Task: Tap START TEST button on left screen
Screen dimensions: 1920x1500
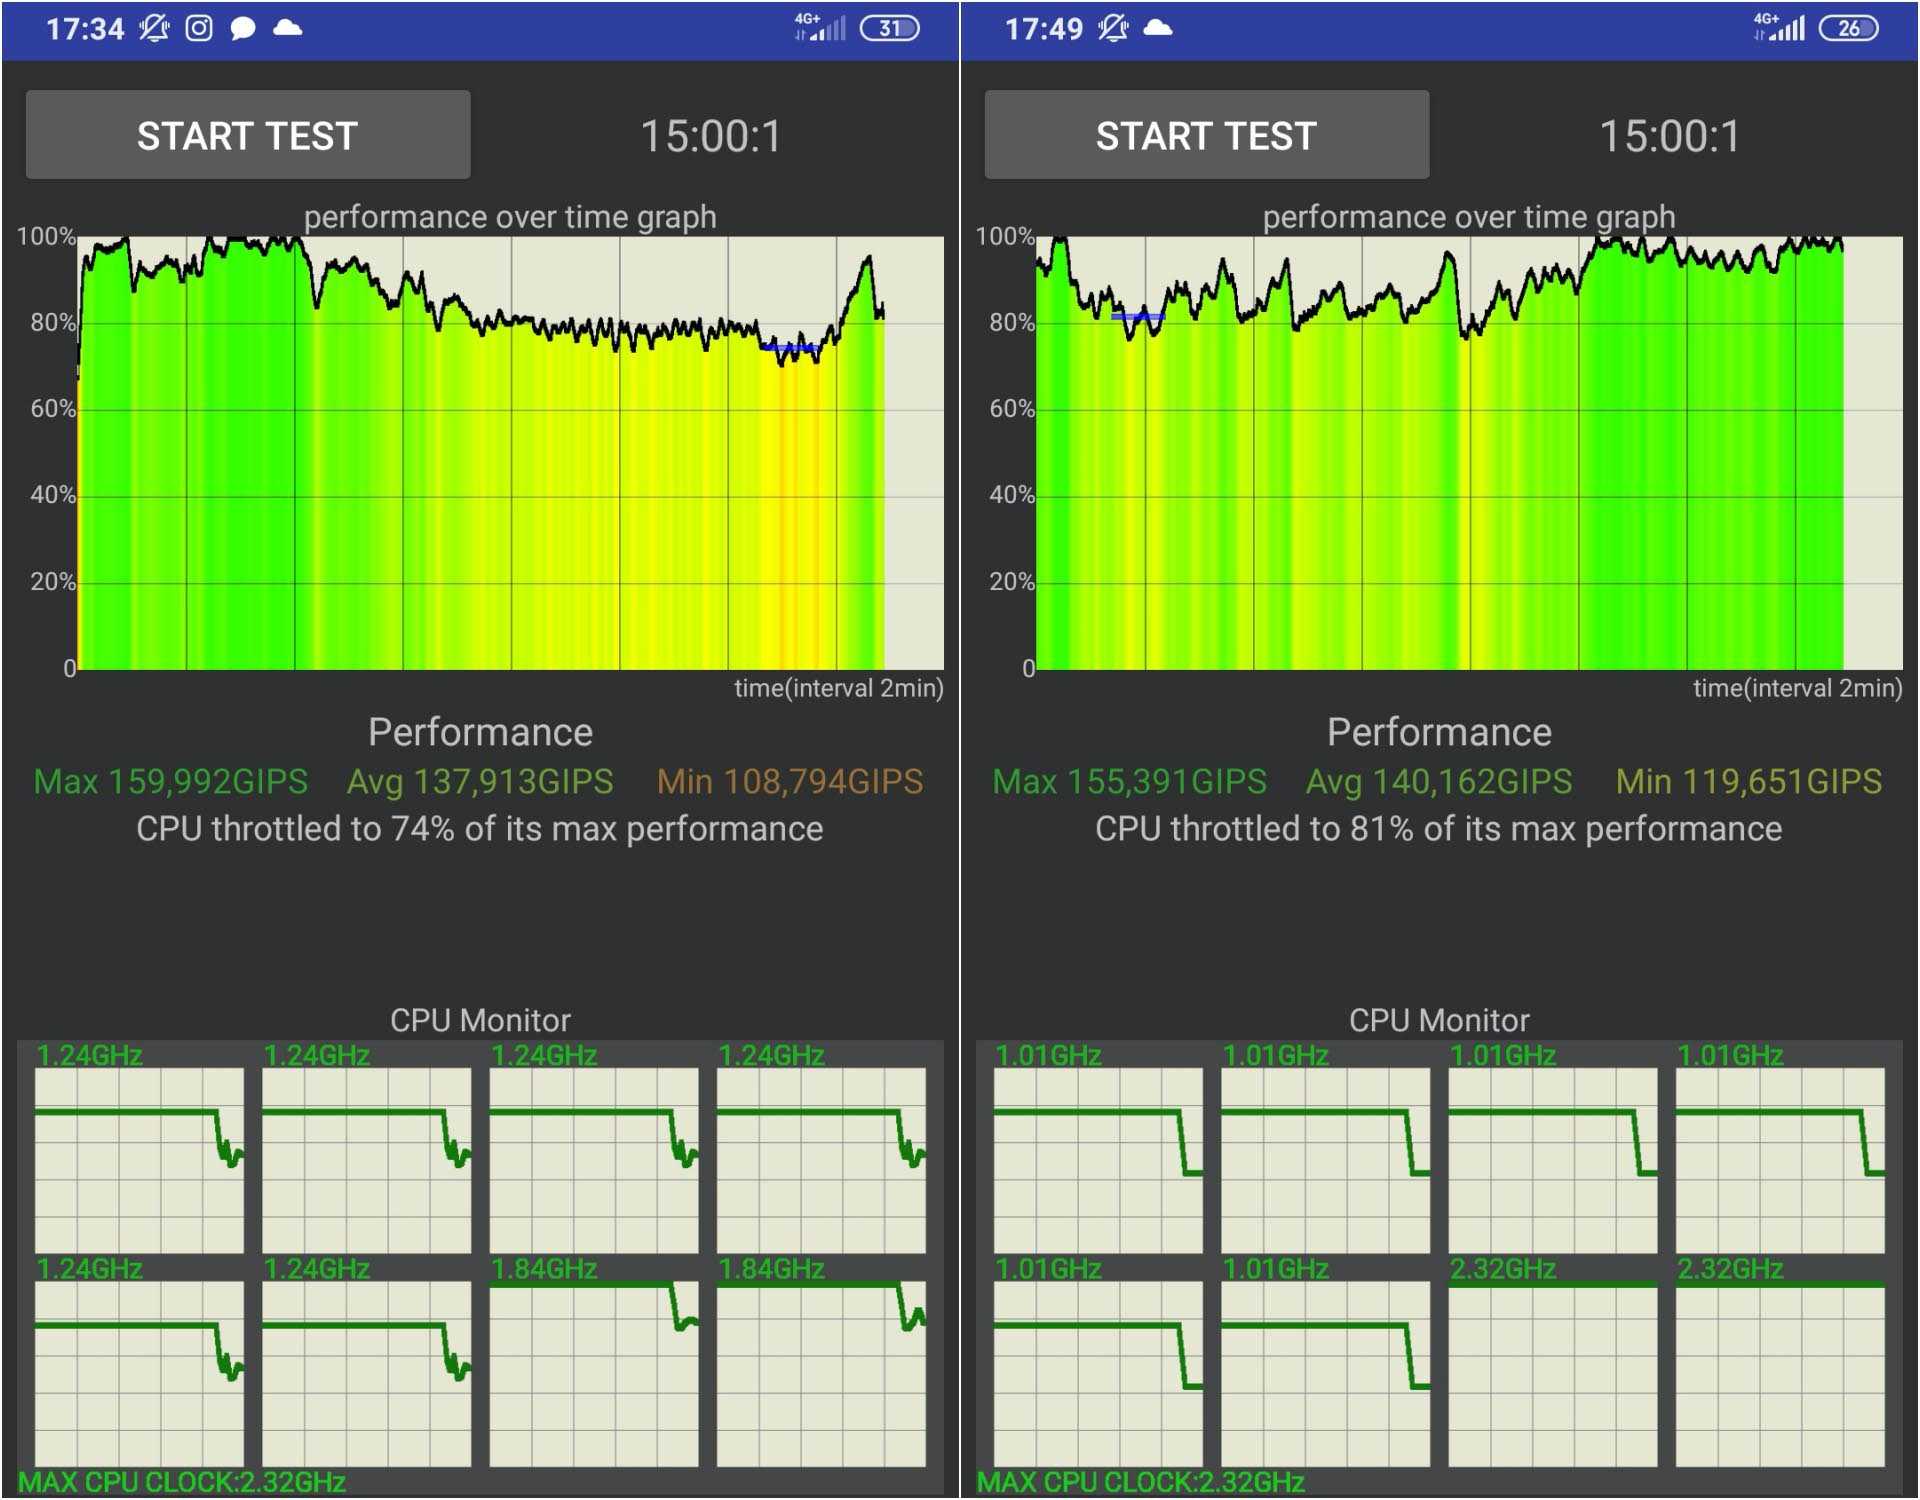Action: [247, 135]
